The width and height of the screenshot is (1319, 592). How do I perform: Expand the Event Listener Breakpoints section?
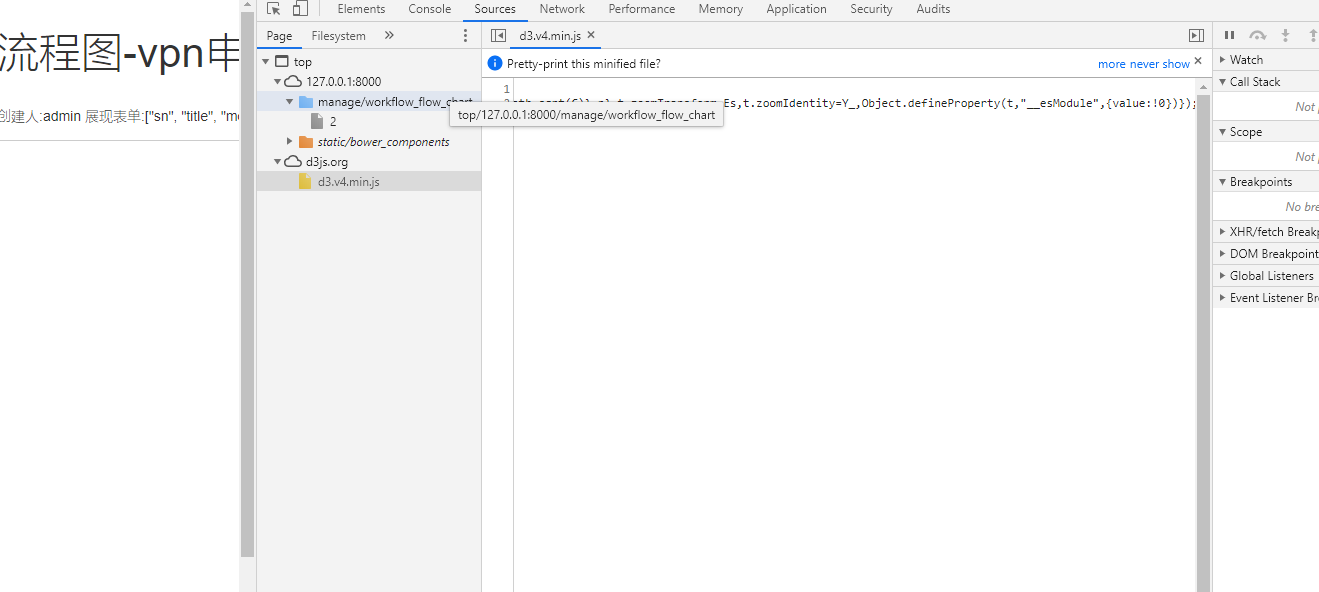pos(1222,298)
